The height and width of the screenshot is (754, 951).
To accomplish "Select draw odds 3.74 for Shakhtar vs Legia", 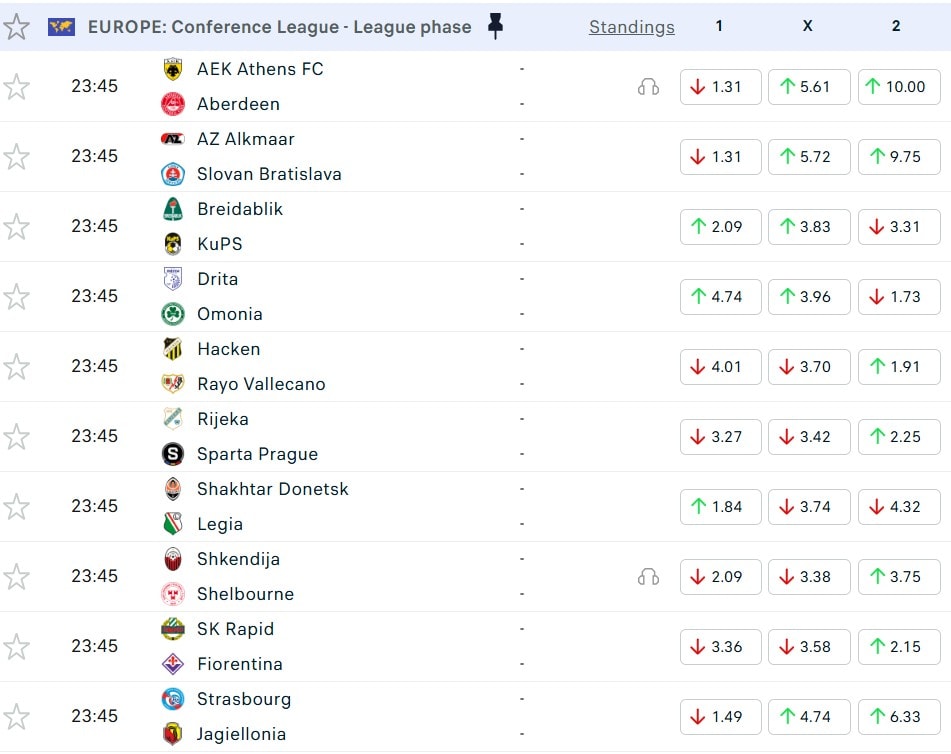I will coord(808,507).
